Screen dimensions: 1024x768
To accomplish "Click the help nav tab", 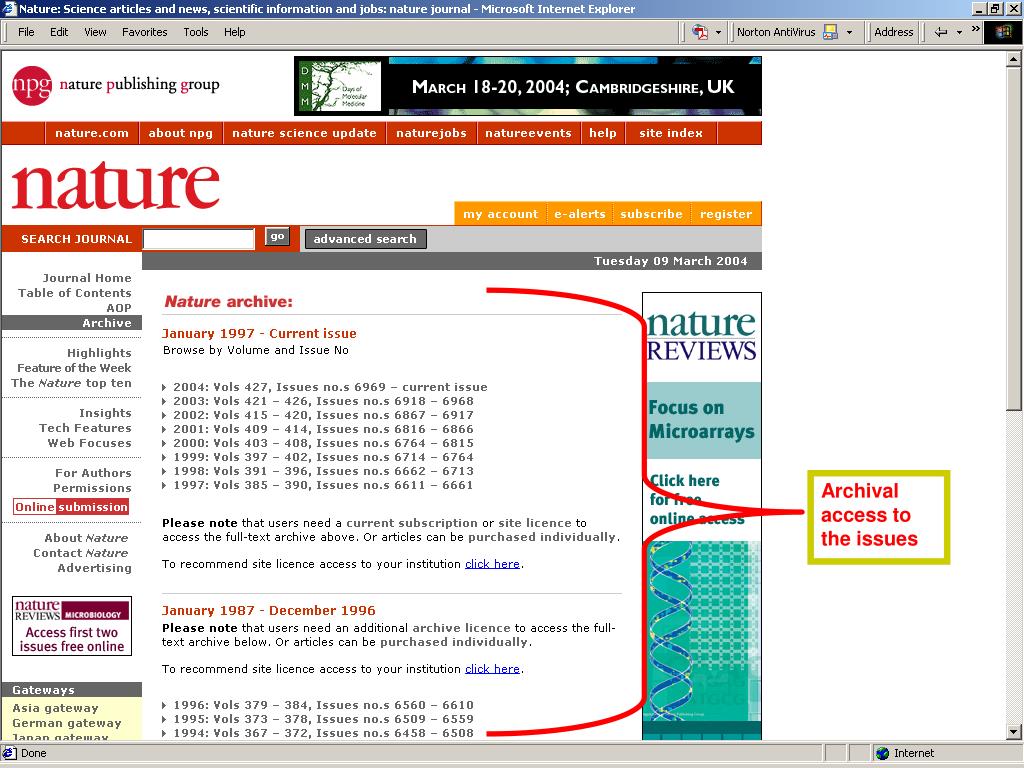I will click(x=603, y=133).
